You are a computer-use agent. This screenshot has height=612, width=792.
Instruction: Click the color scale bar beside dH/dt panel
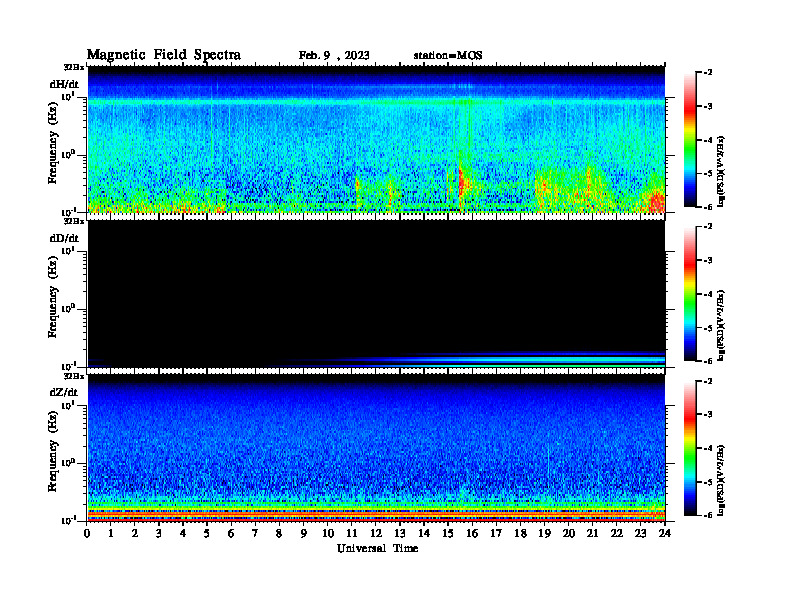pos(690,140)
